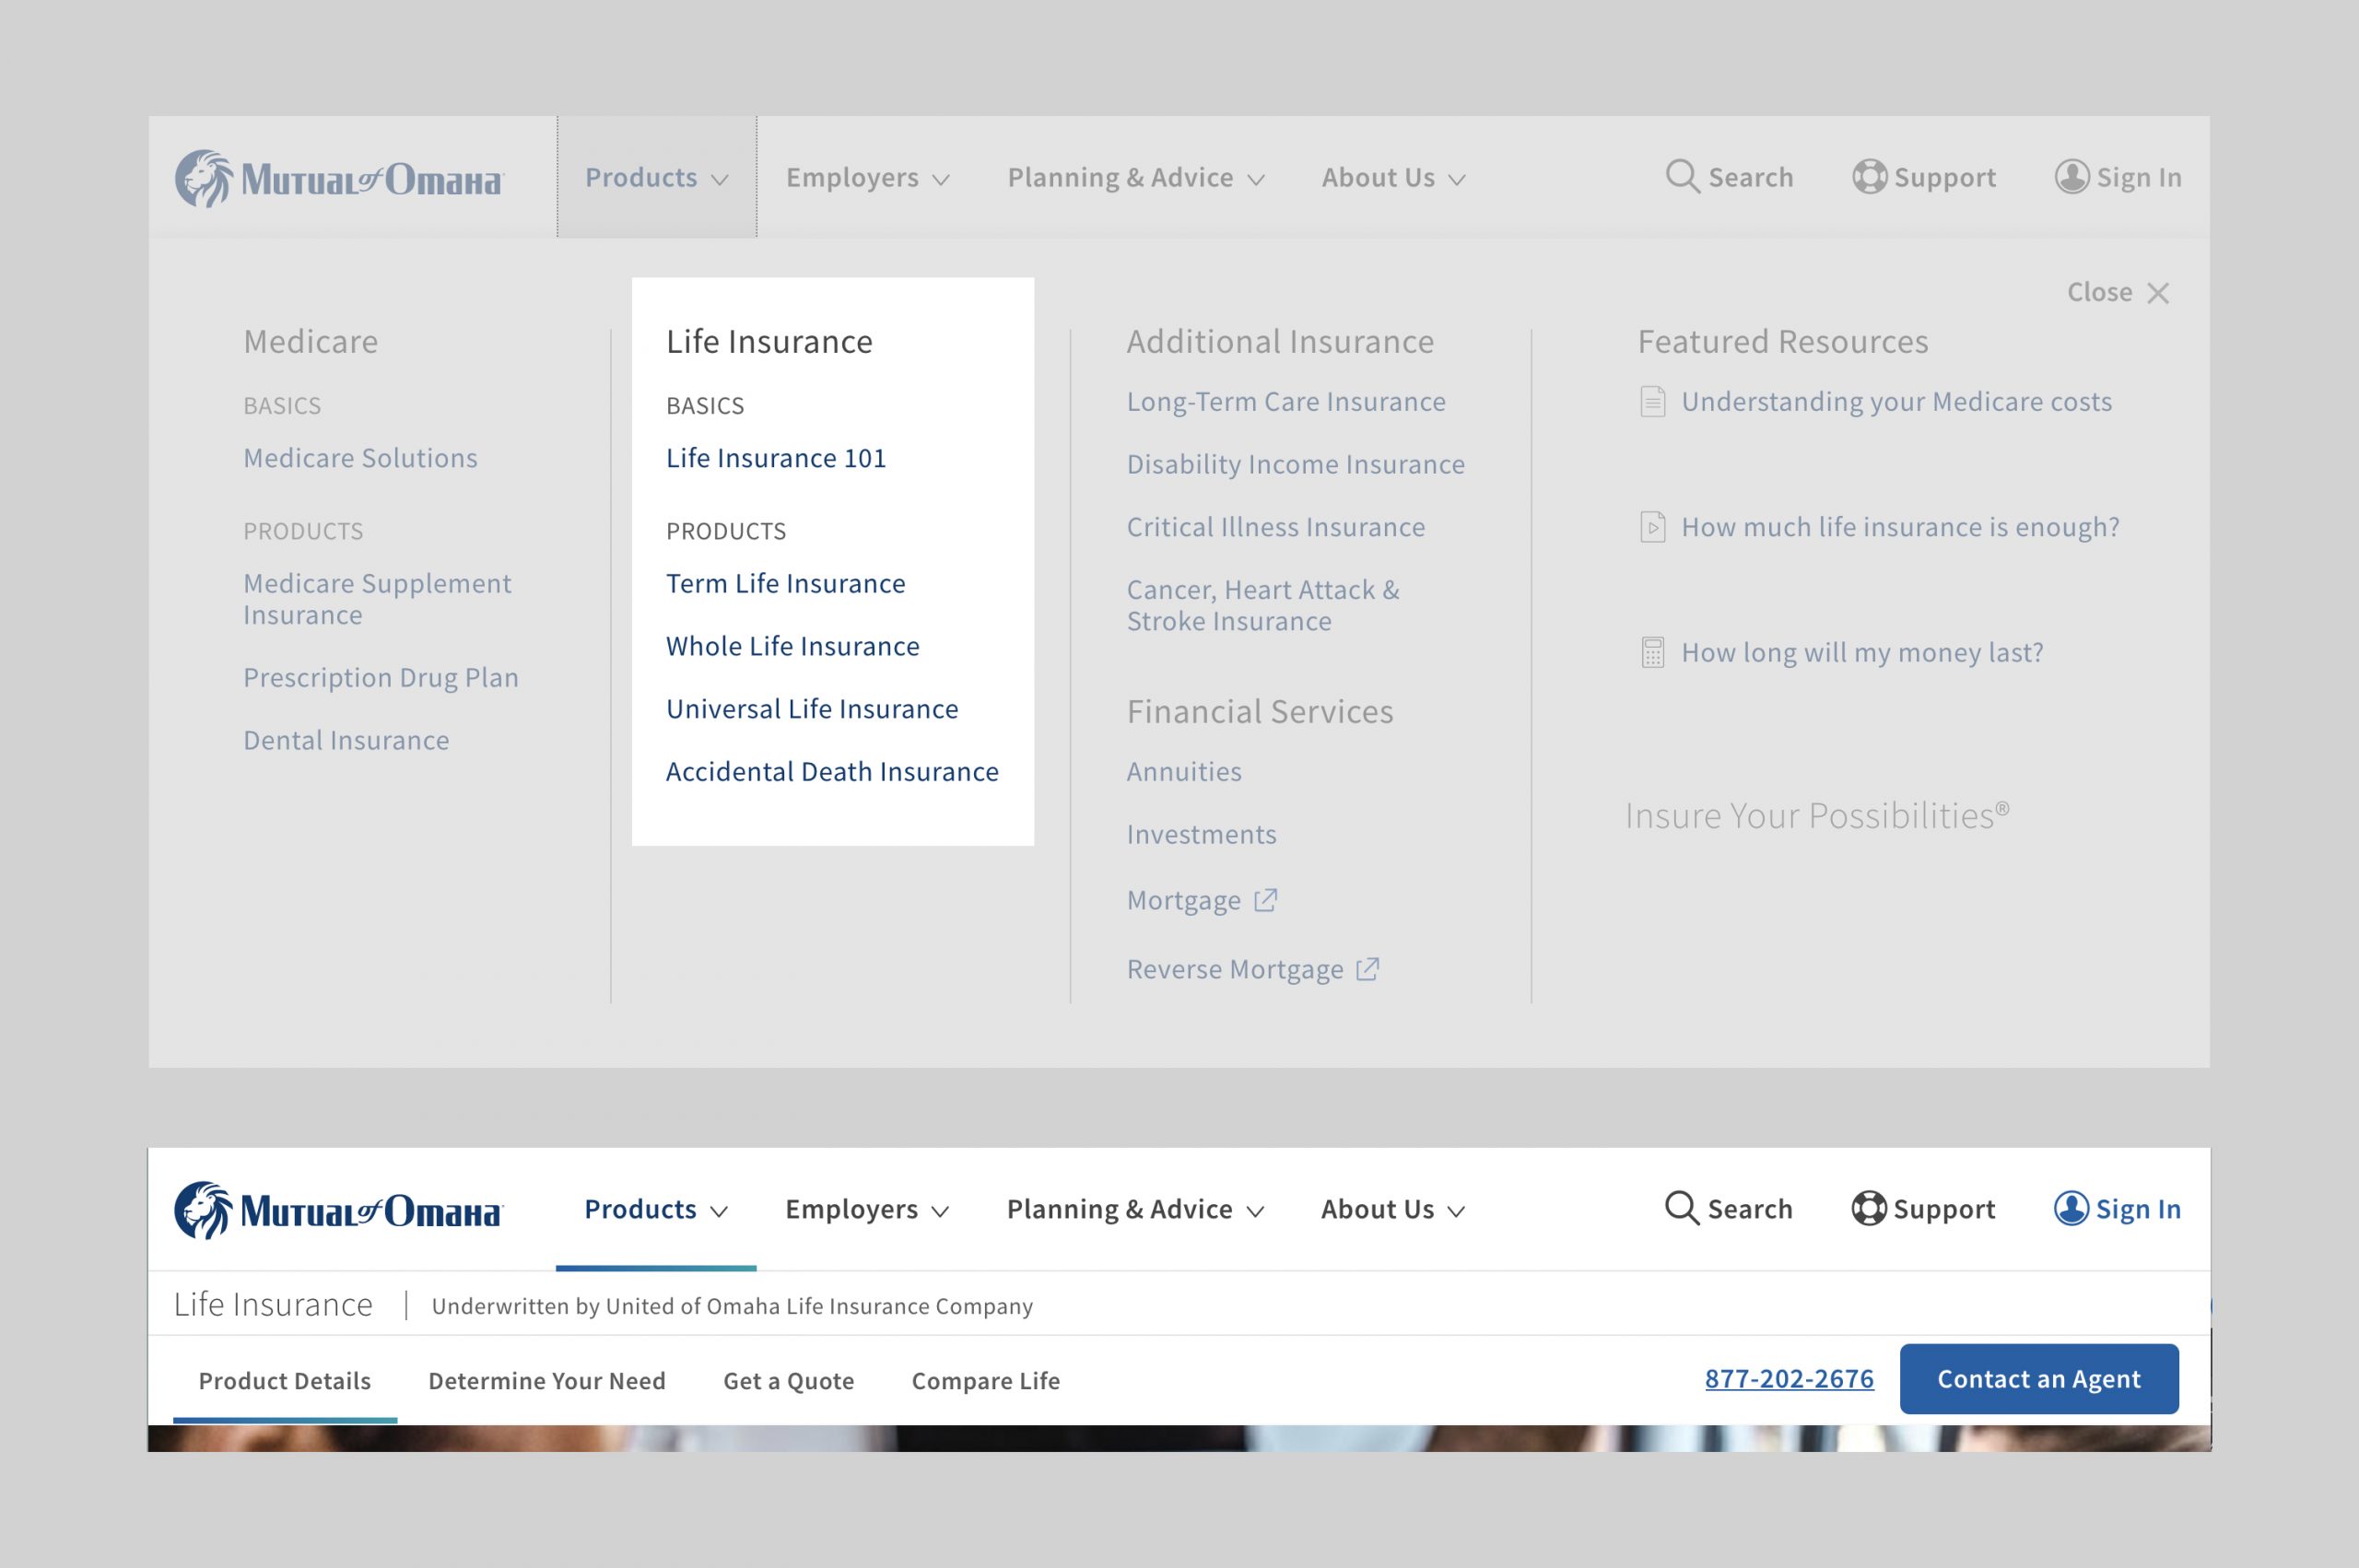This screenshot has width=2359, height=1568.
Task: Click the Mutual of Omaha lion logo in bottom header
Action: coord(204,1210)
